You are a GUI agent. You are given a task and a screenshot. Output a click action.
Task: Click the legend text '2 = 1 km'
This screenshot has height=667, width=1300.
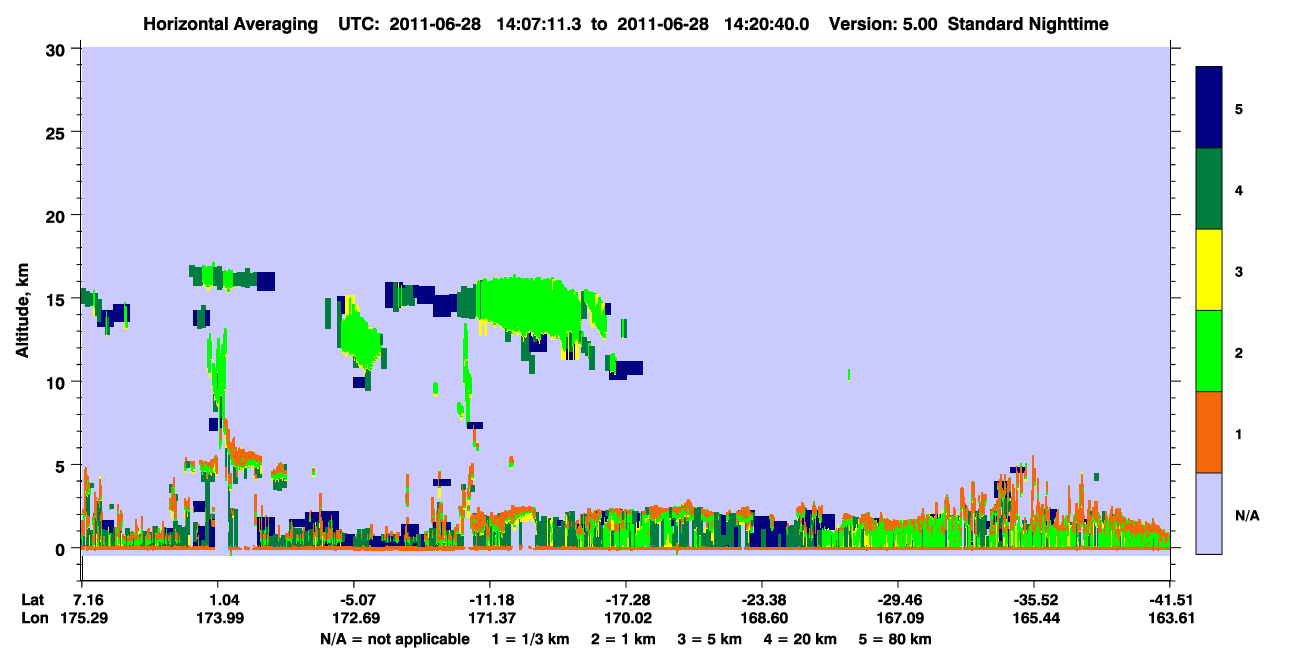coord(623,639)
